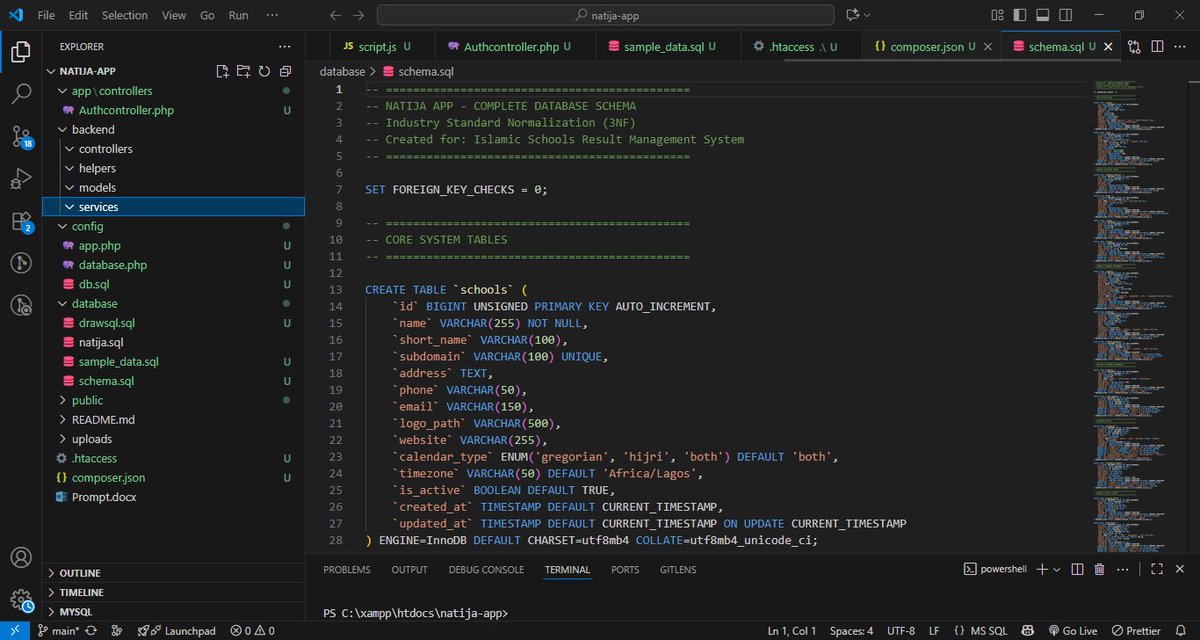1200x640 pixels.
Task: Open Source Control view with 18 badge
Action: tap(20, 137)
